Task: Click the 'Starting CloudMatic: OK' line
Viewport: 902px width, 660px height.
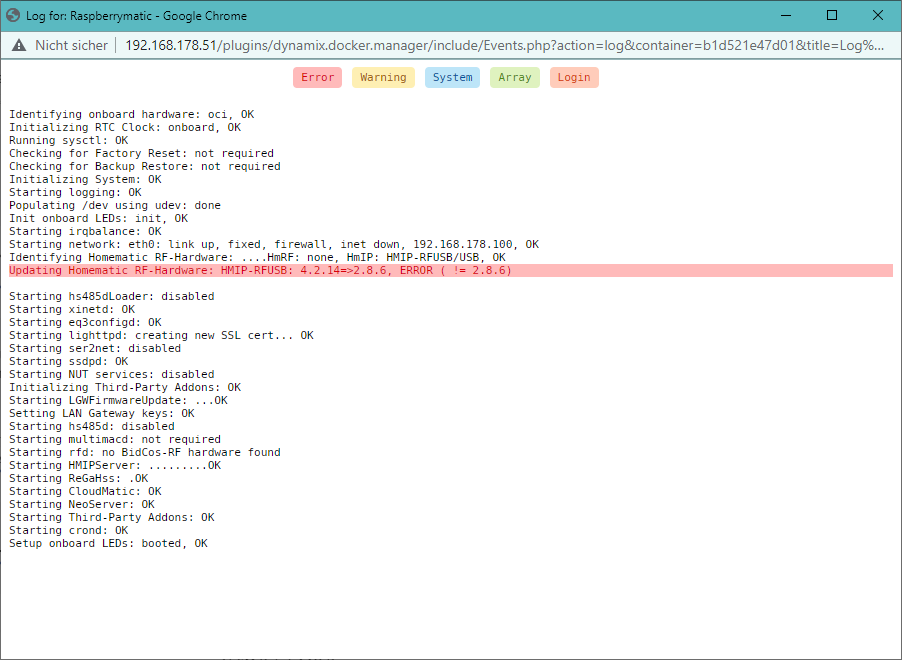Action: coord(85,491)
